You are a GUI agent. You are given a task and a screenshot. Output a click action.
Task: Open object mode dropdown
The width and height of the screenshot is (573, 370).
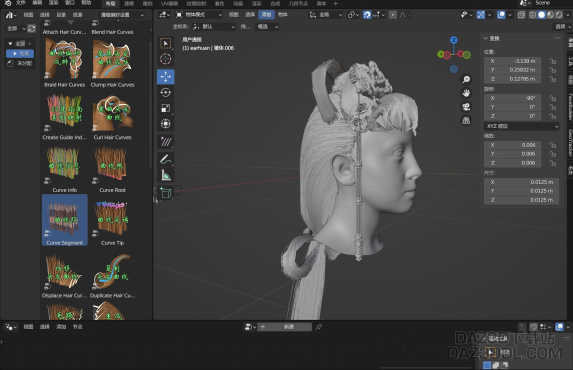199,15
